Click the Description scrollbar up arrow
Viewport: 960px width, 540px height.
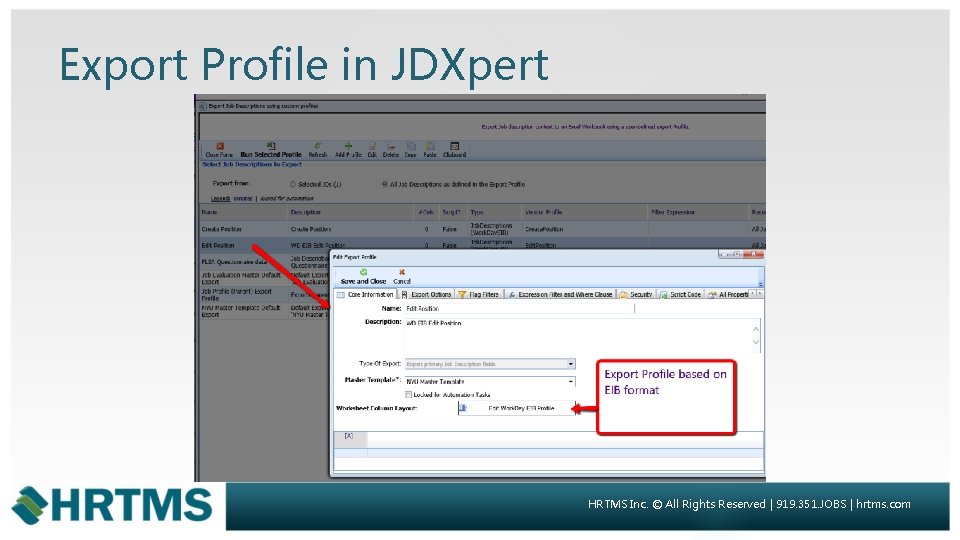click(x=756, y=329)
